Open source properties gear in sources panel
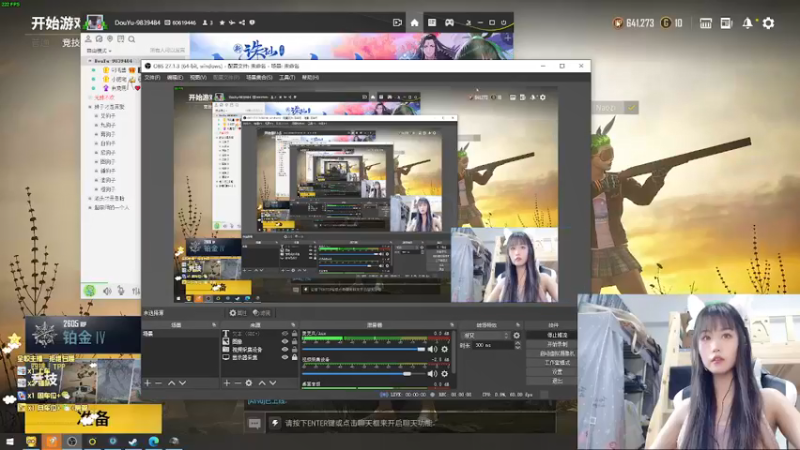Viewport: 800px width, 450px height. click(x=248, y=383)
